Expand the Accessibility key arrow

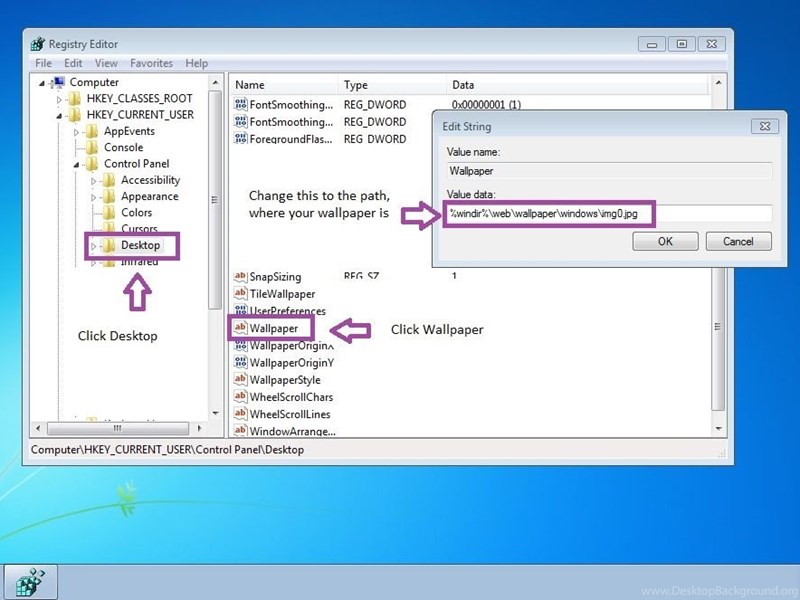coord(95,181)
